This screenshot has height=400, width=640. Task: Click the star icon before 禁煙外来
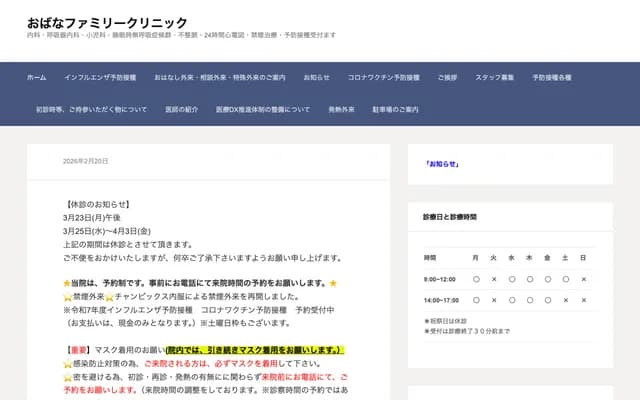point(67,297)
